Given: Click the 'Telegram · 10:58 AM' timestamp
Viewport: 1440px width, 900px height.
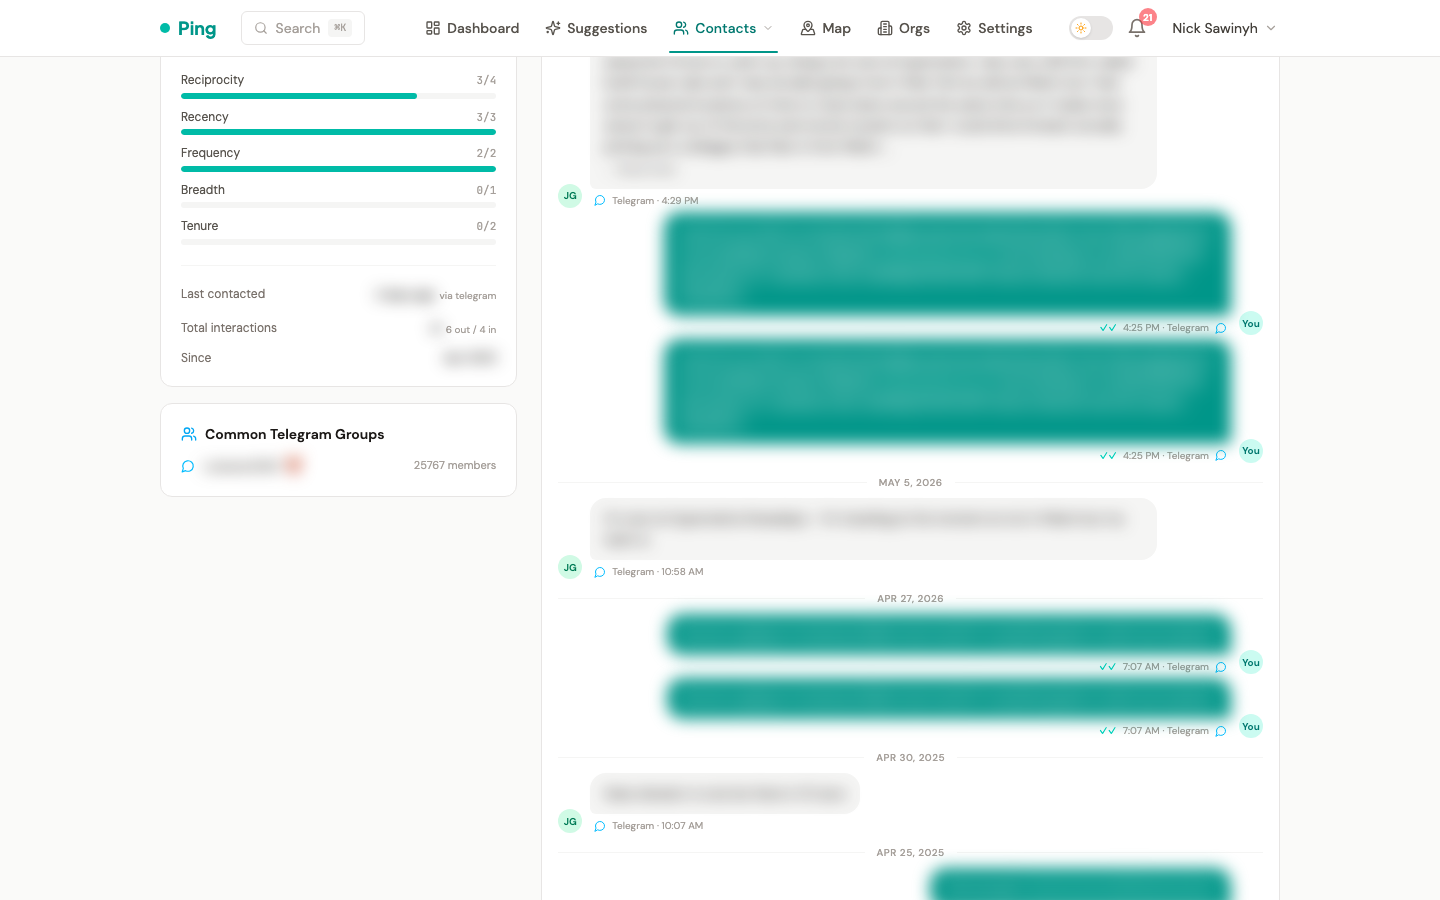Looking at the screenshot, I should point(658,572).
